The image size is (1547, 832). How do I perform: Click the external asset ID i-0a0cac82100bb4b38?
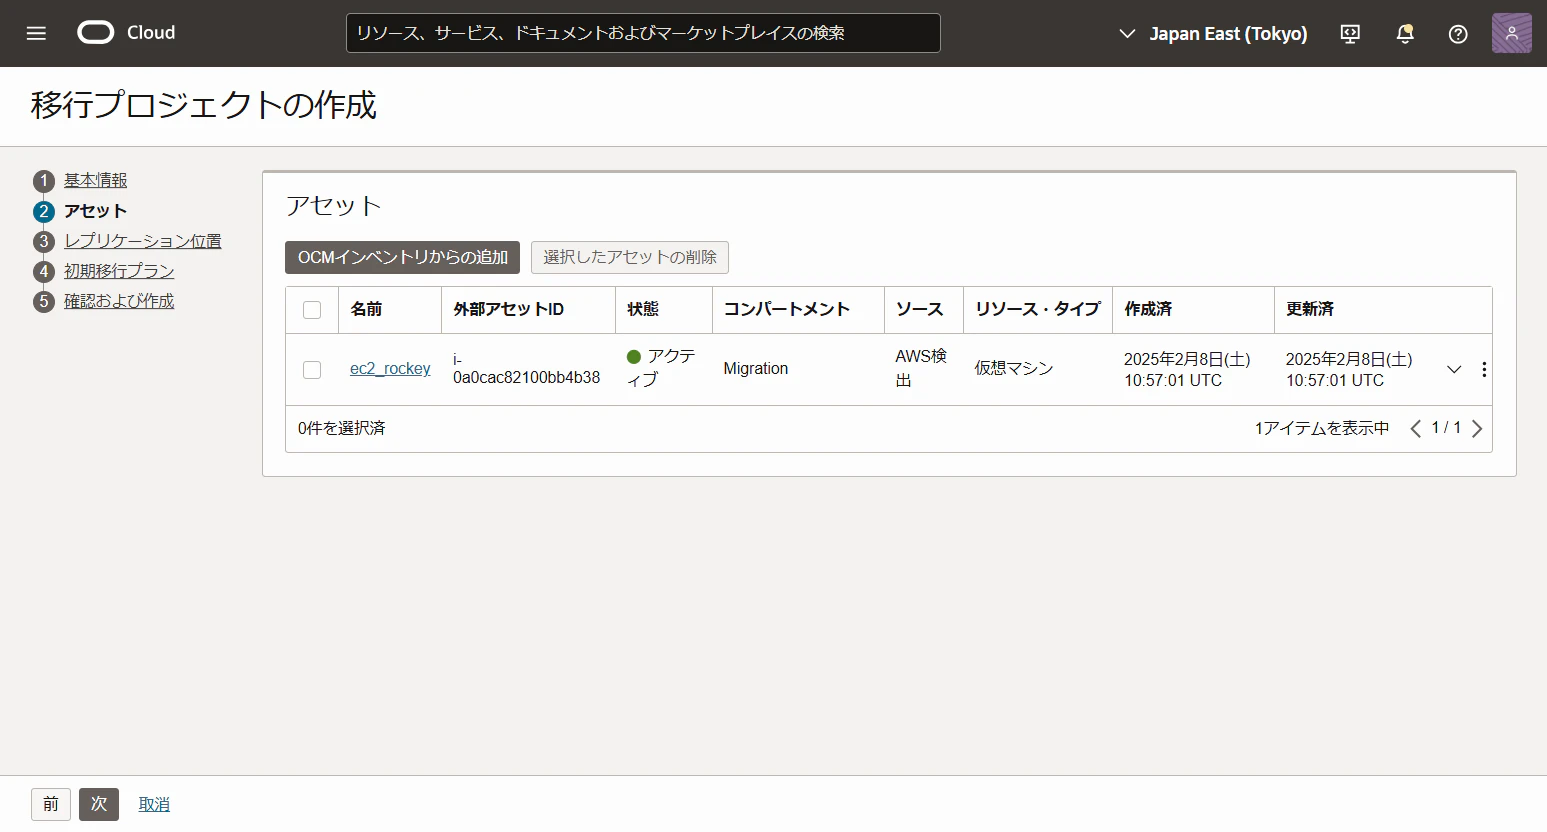[x=527, y=368]
